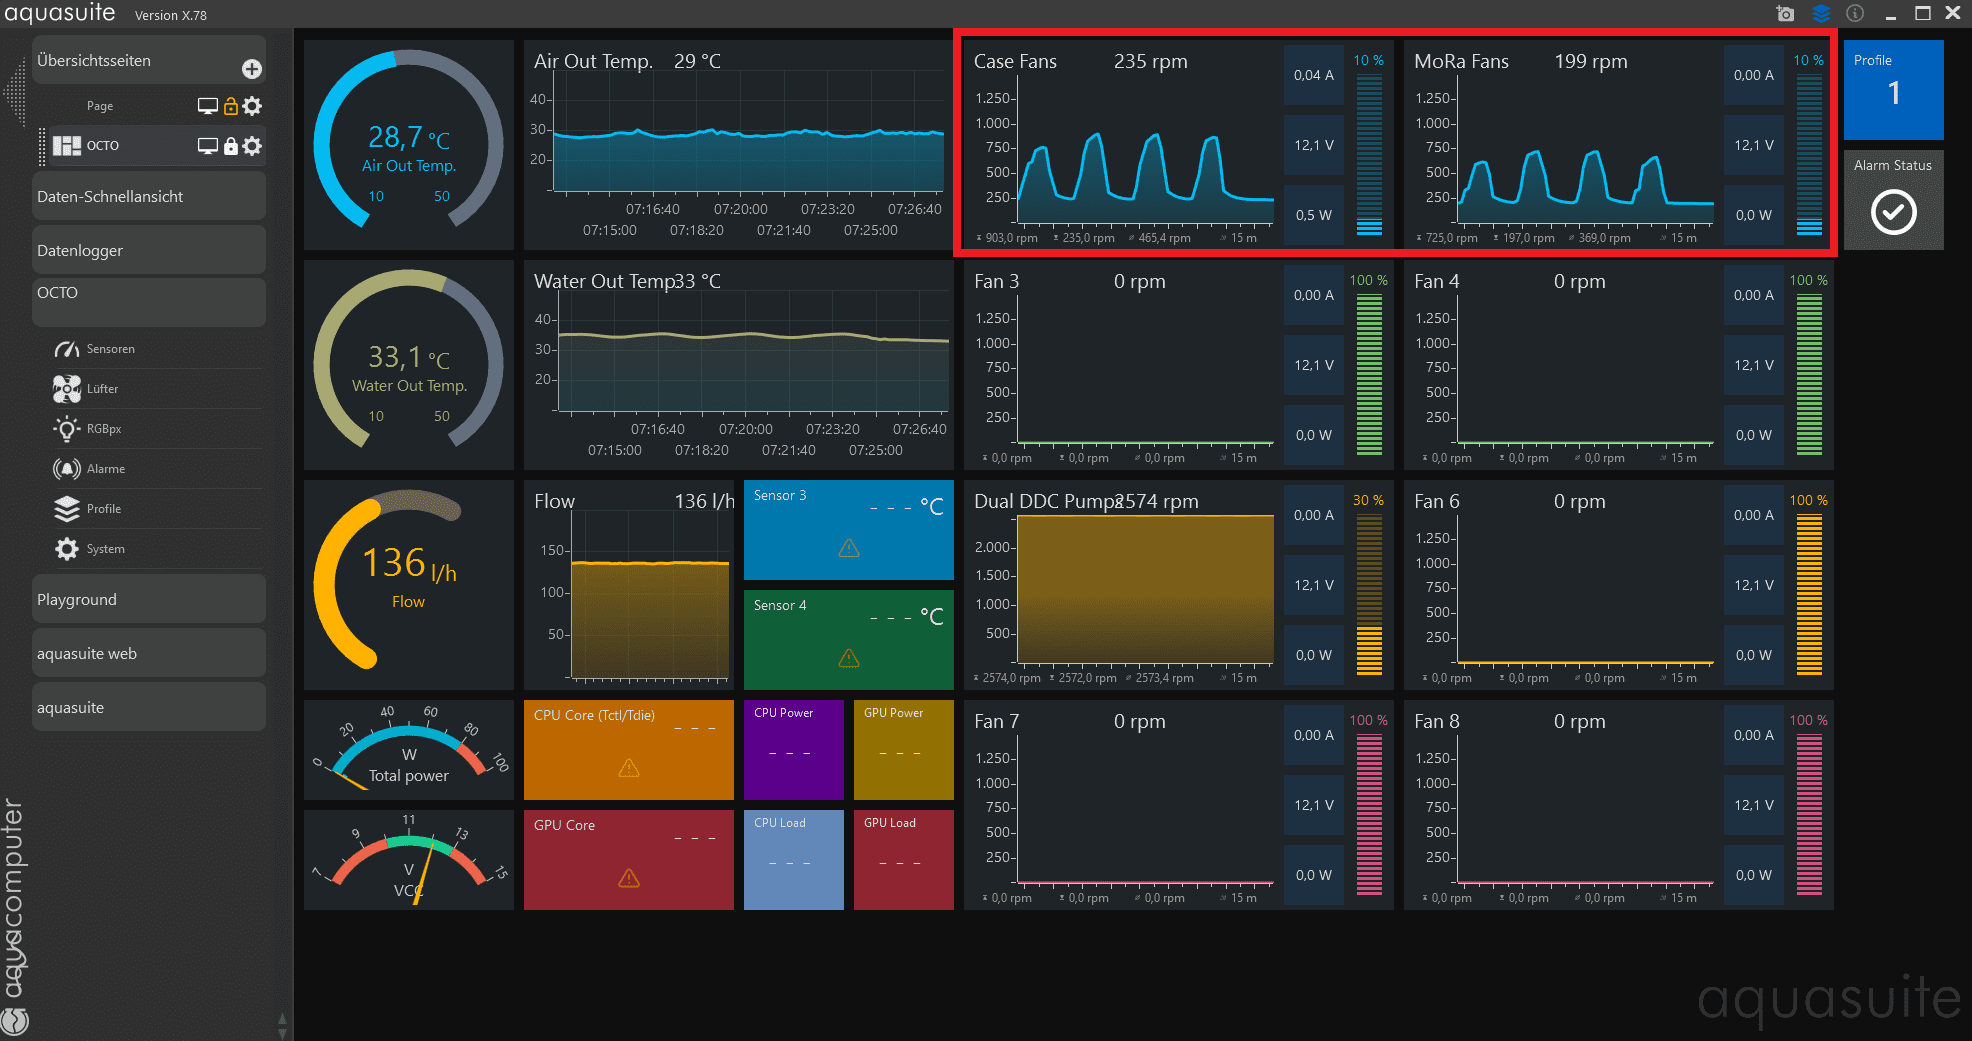The width and height of the screenshot is (1972, 1041).
Task: Open the Water Out Temp chart
Action: [x=739, y=365]
